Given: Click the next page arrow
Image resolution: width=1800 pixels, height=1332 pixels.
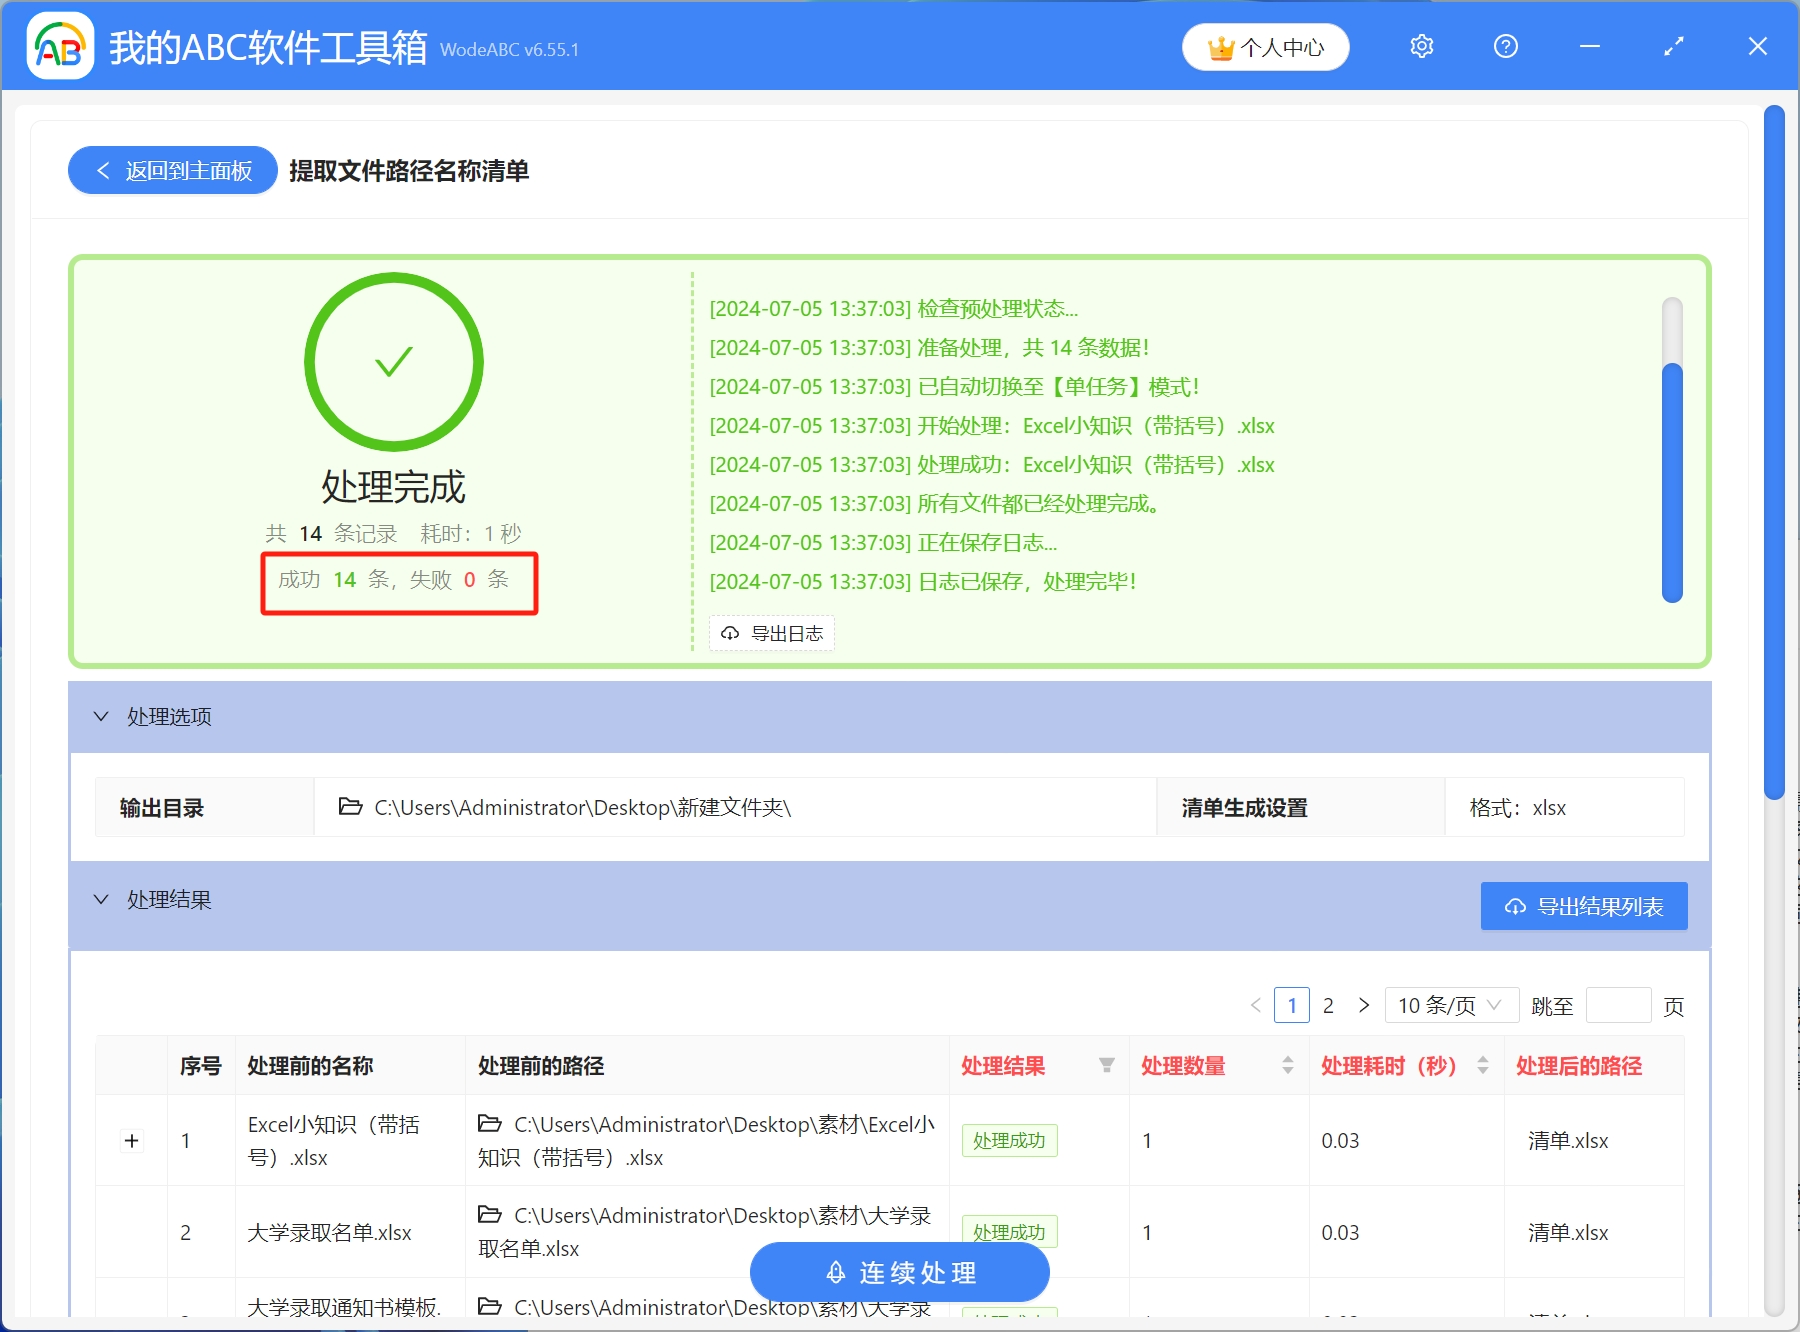Looking at the screenshot, I should (1364, 1005).
